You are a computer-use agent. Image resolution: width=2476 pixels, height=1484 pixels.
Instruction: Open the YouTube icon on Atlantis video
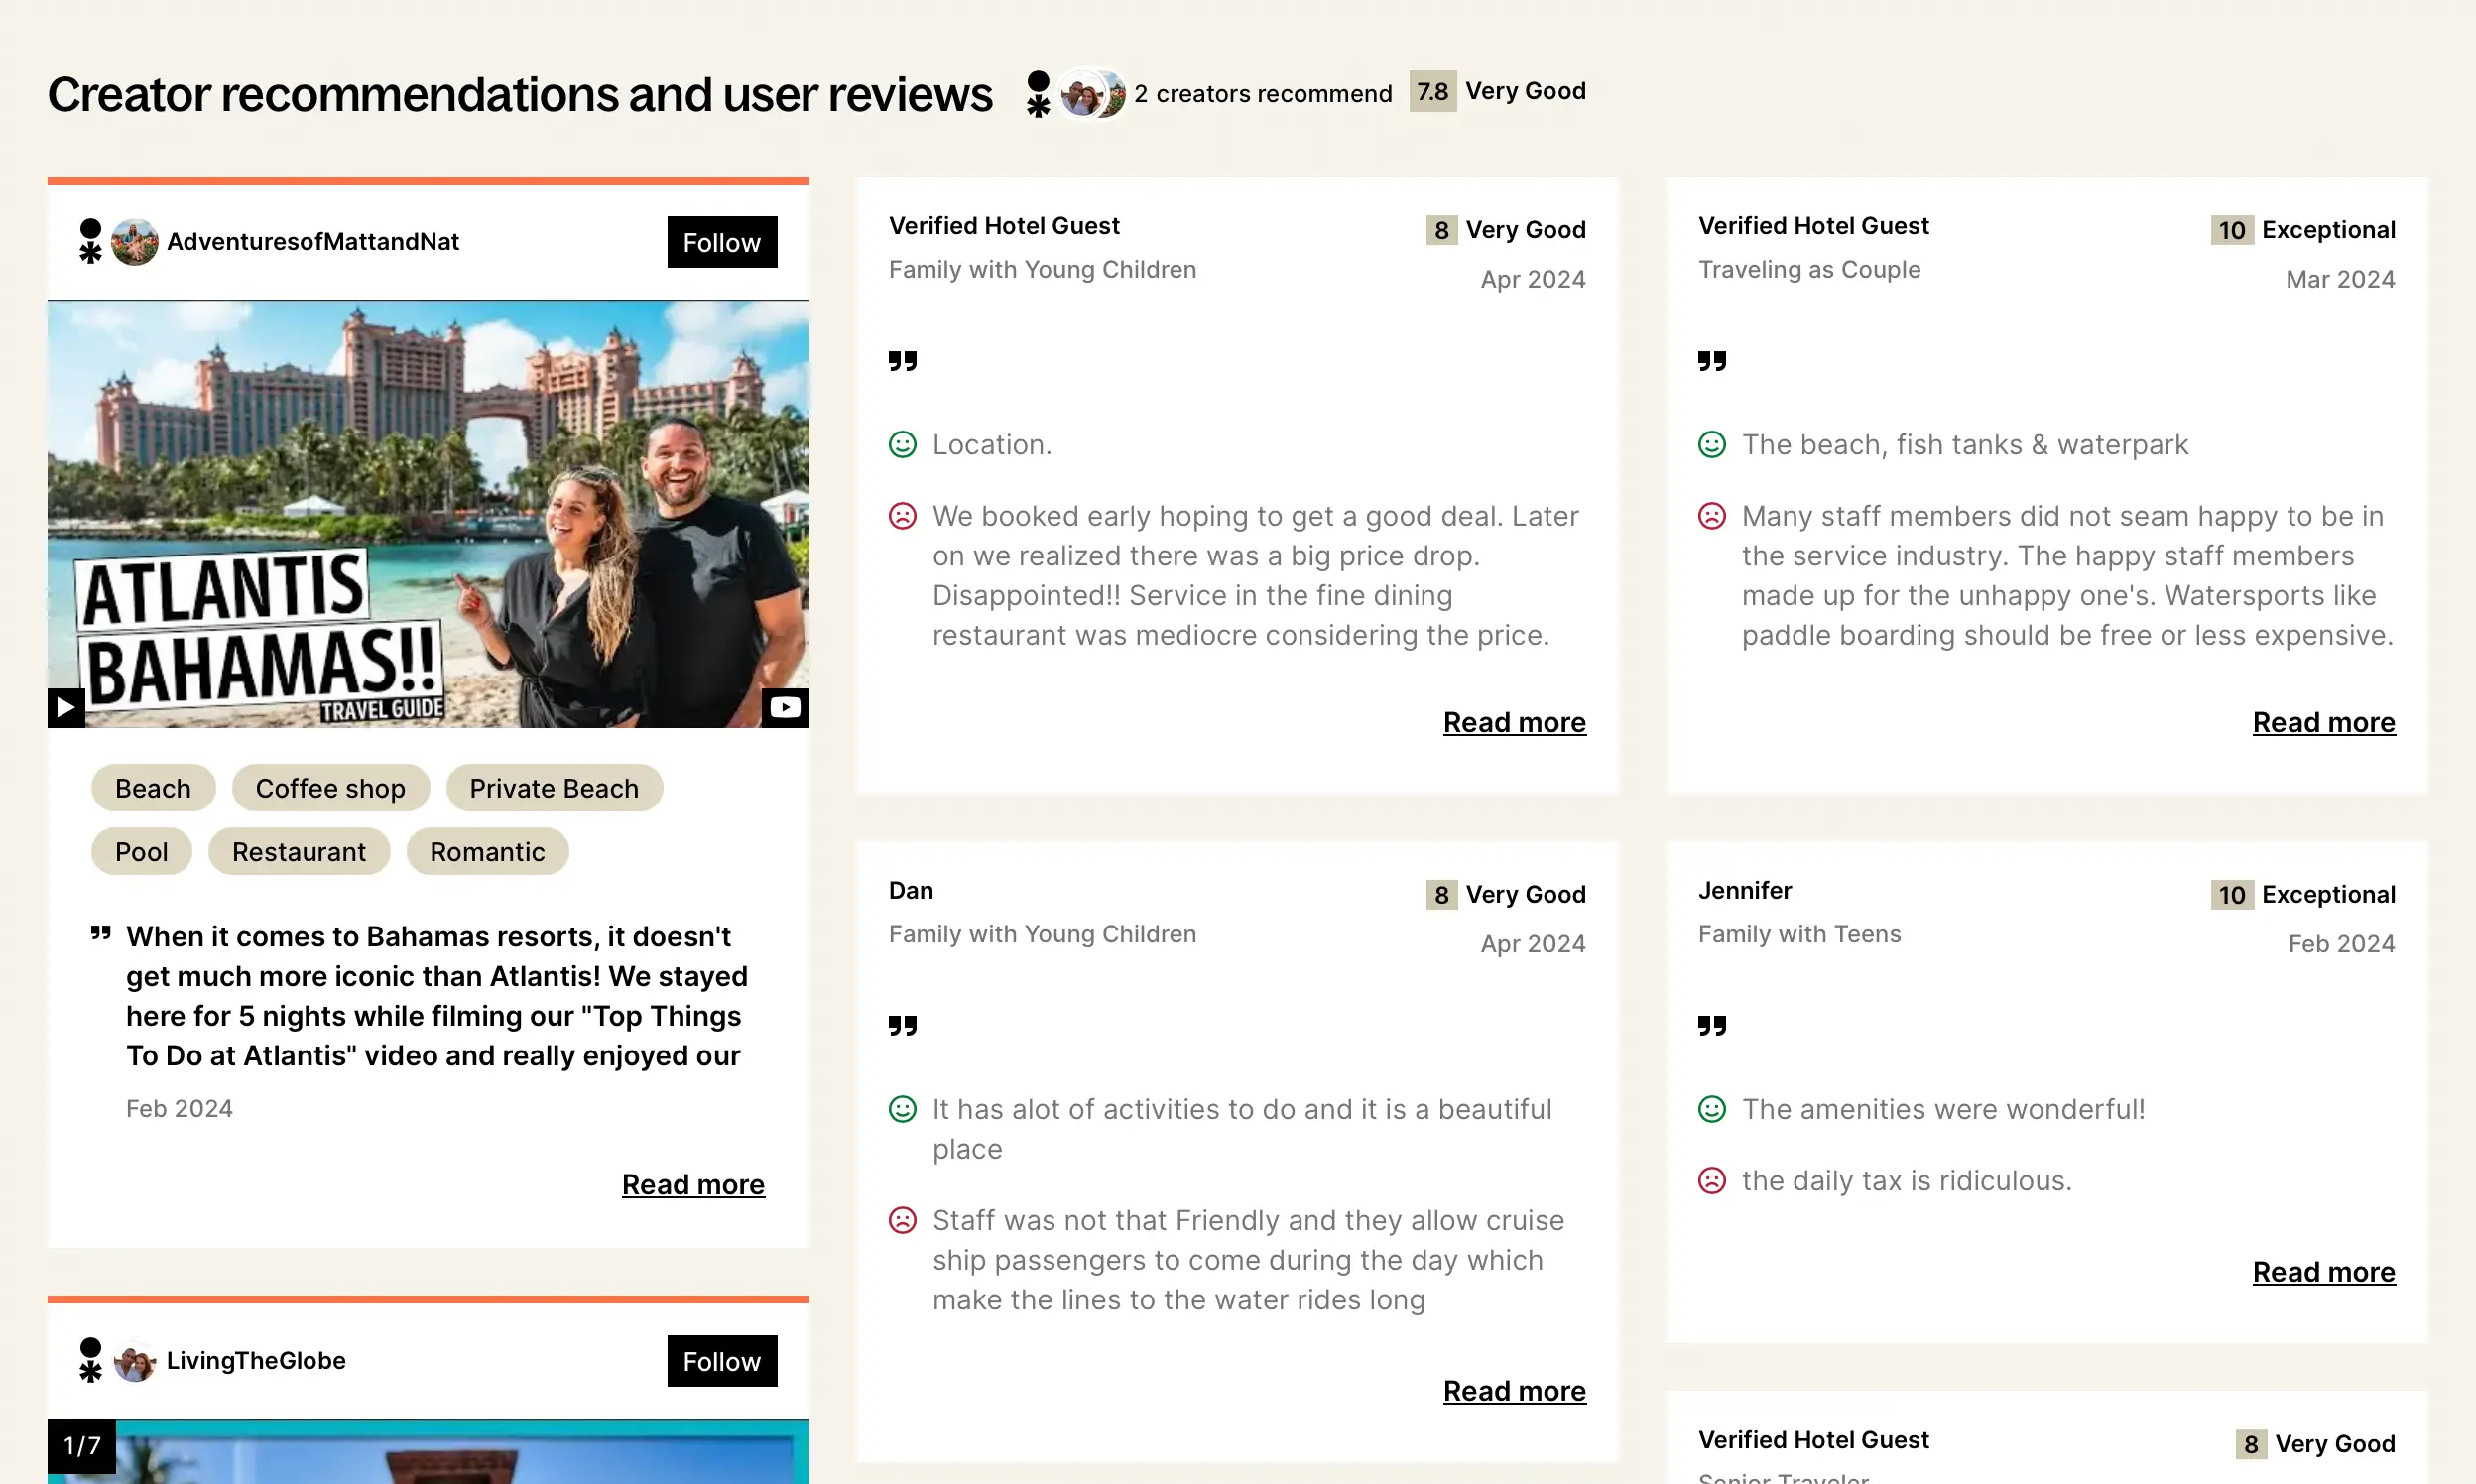785,708
